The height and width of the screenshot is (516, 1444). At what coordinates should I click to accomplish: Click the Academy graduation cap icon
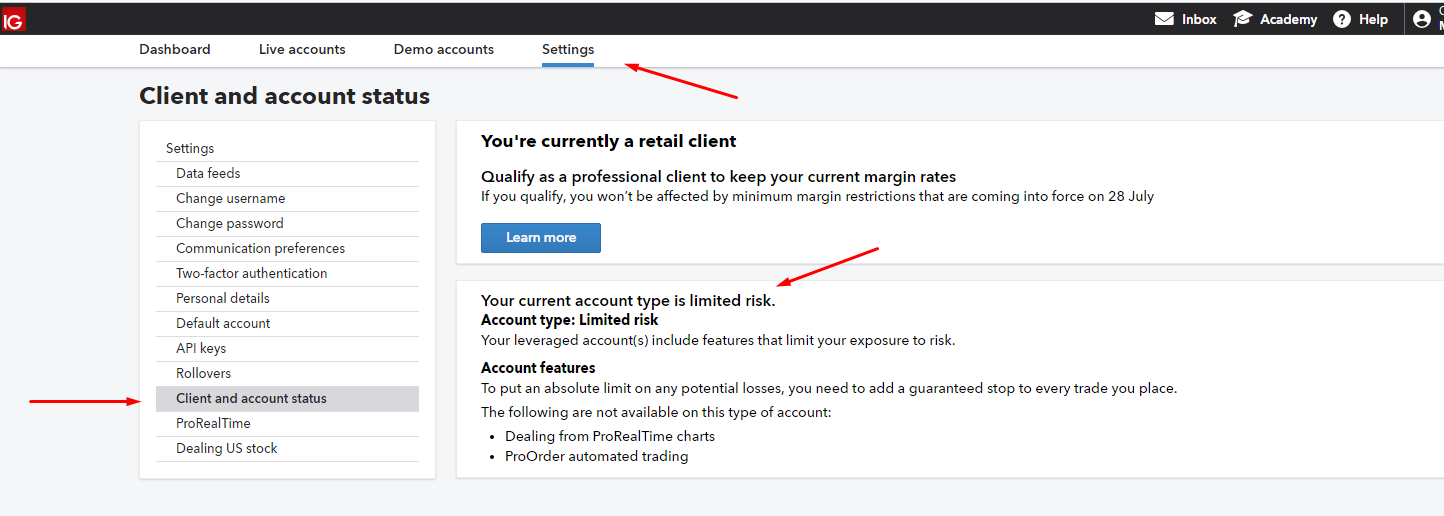[x=1243, y=19]
